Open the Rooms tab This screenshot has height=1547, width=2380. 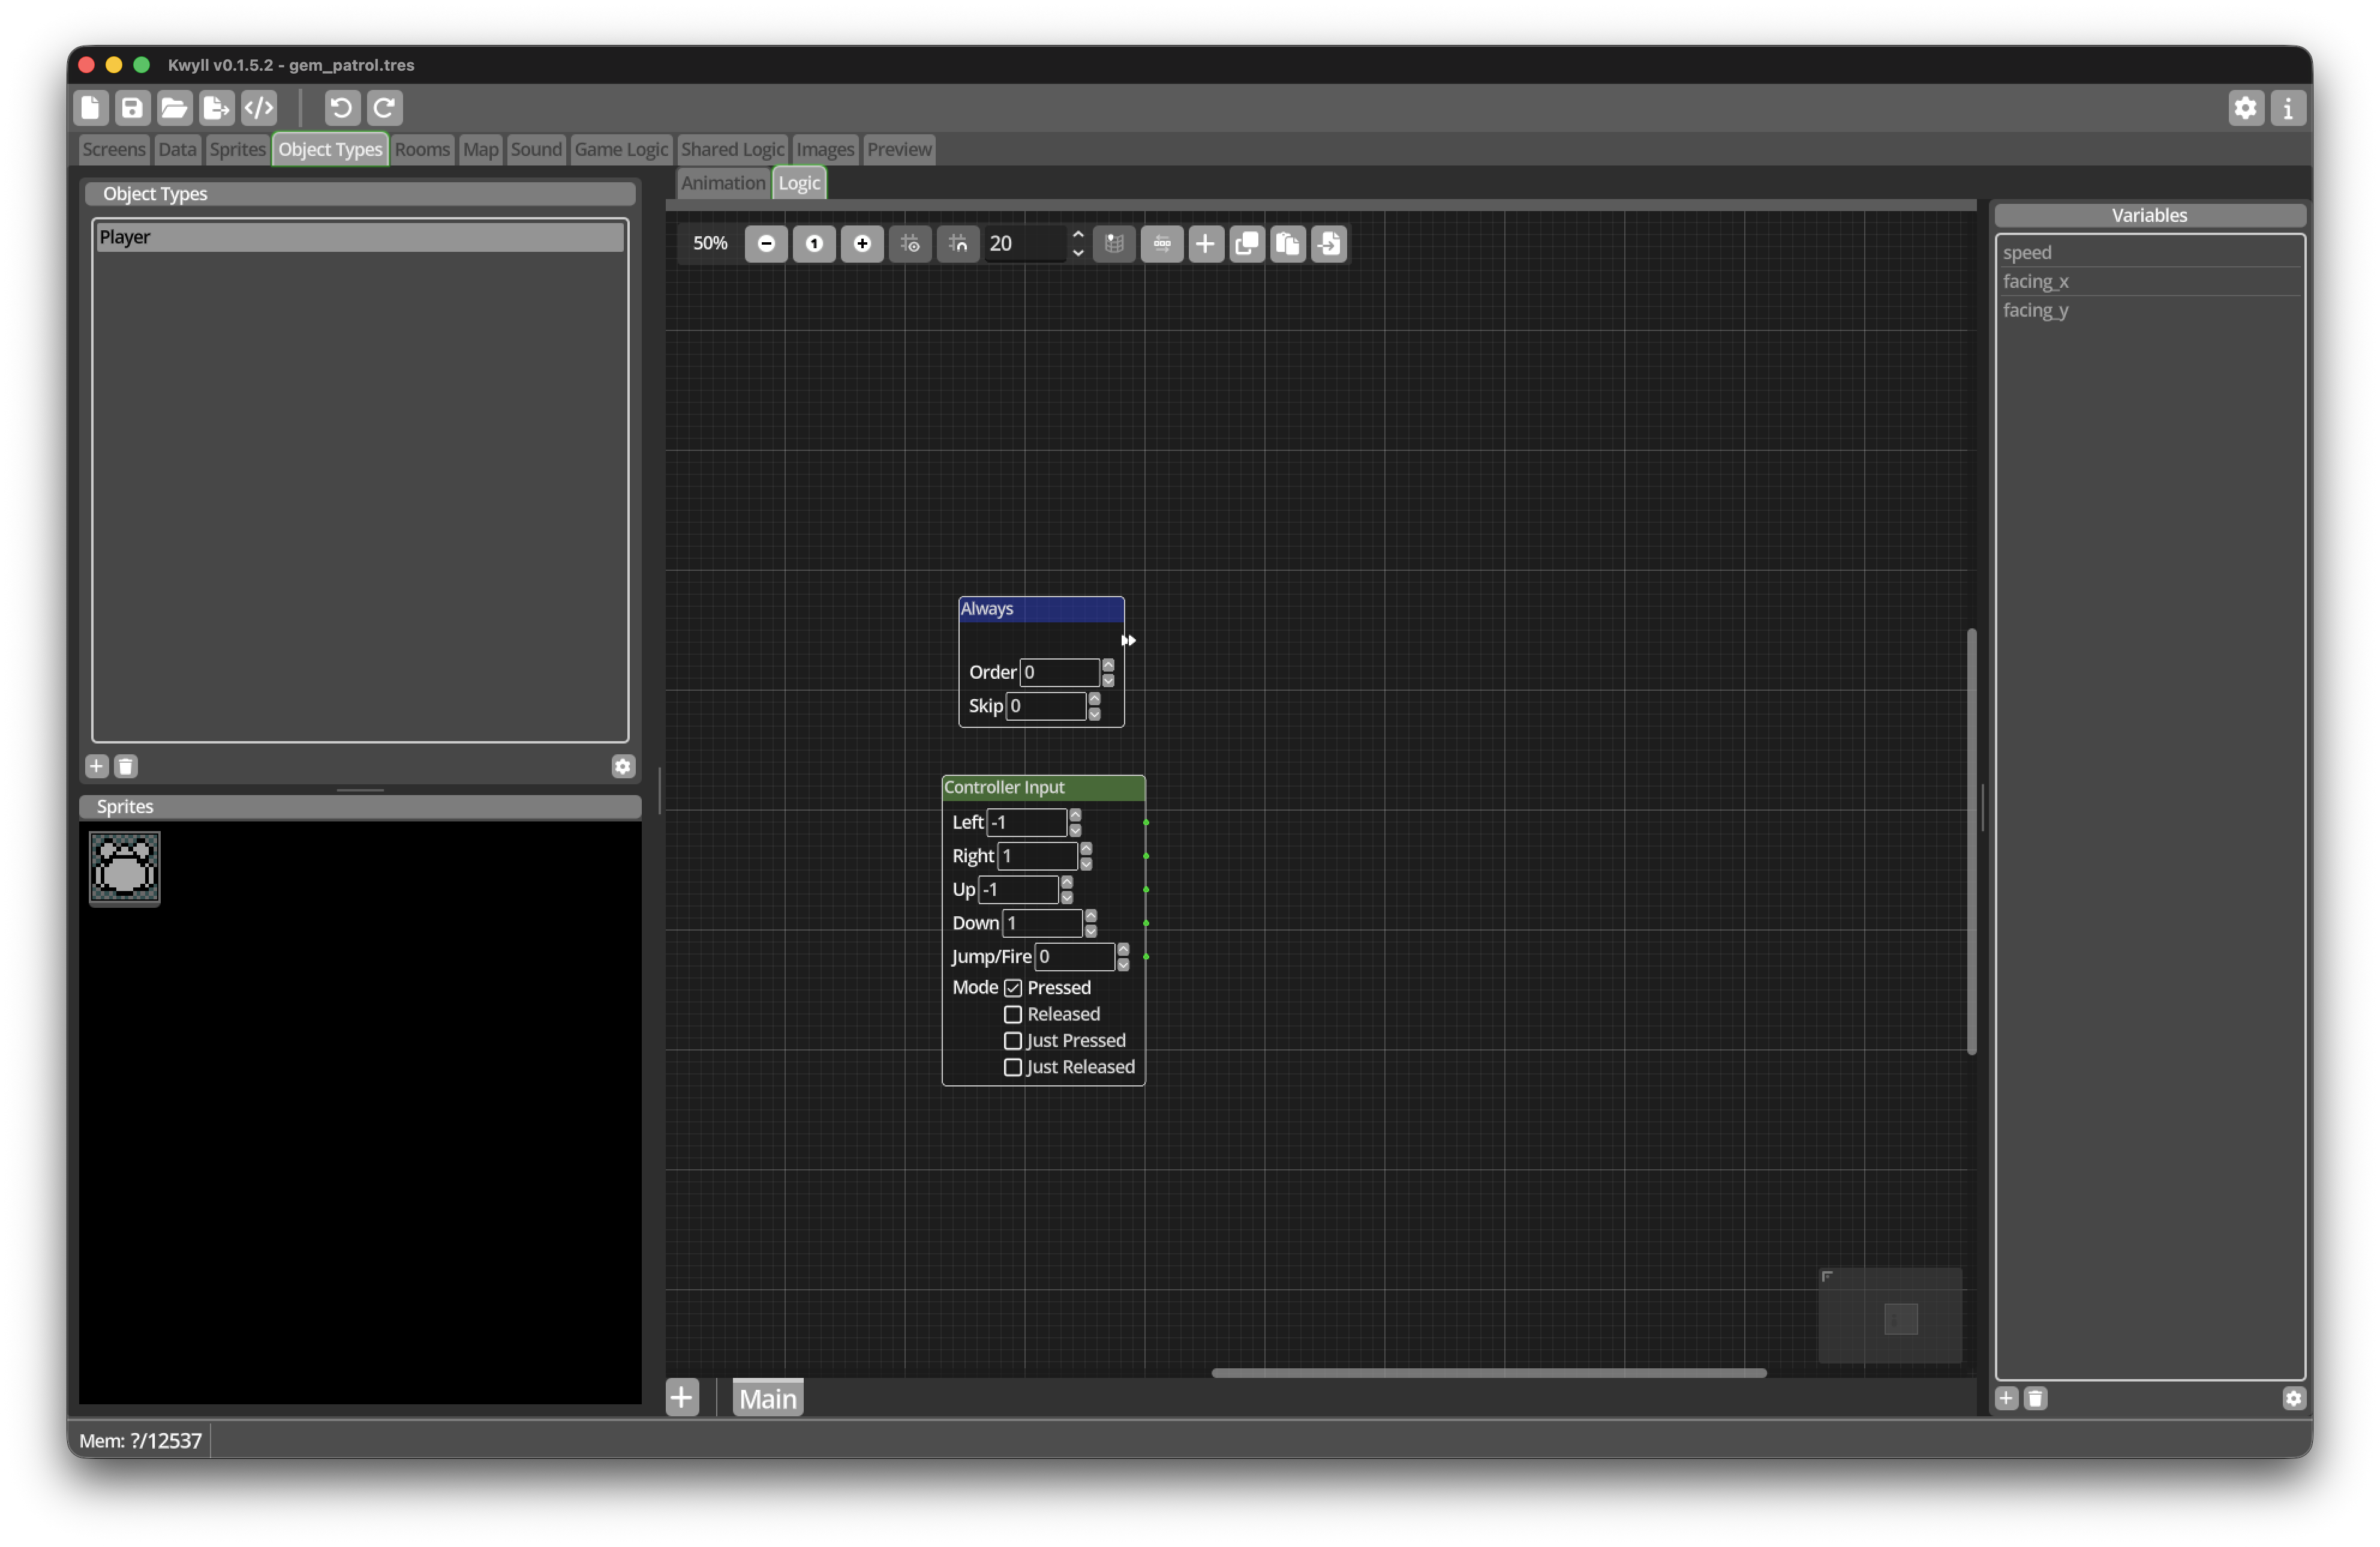pos(422,149)
